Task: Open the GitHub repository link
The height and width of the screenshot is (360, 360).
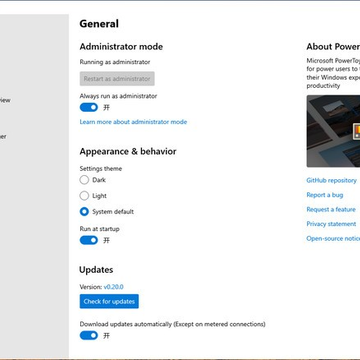Action: click(331, 180)
